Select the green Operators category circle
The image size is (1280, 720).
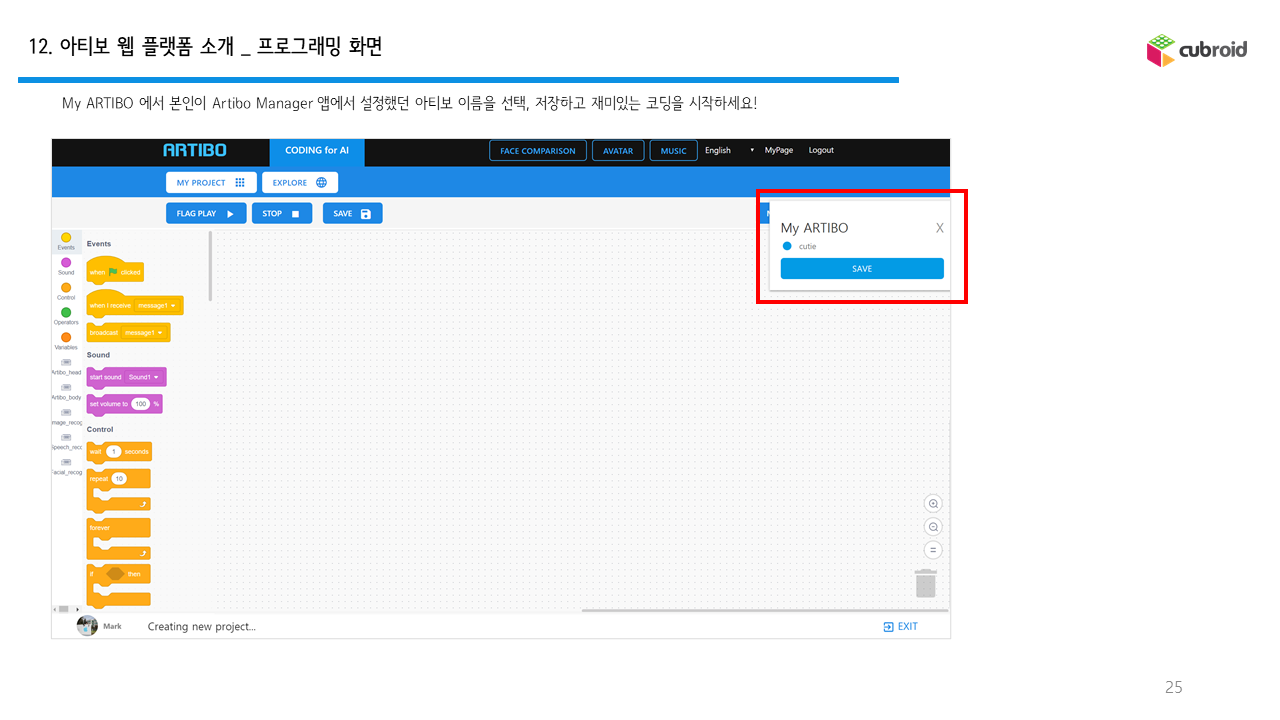tap(66, 313)
